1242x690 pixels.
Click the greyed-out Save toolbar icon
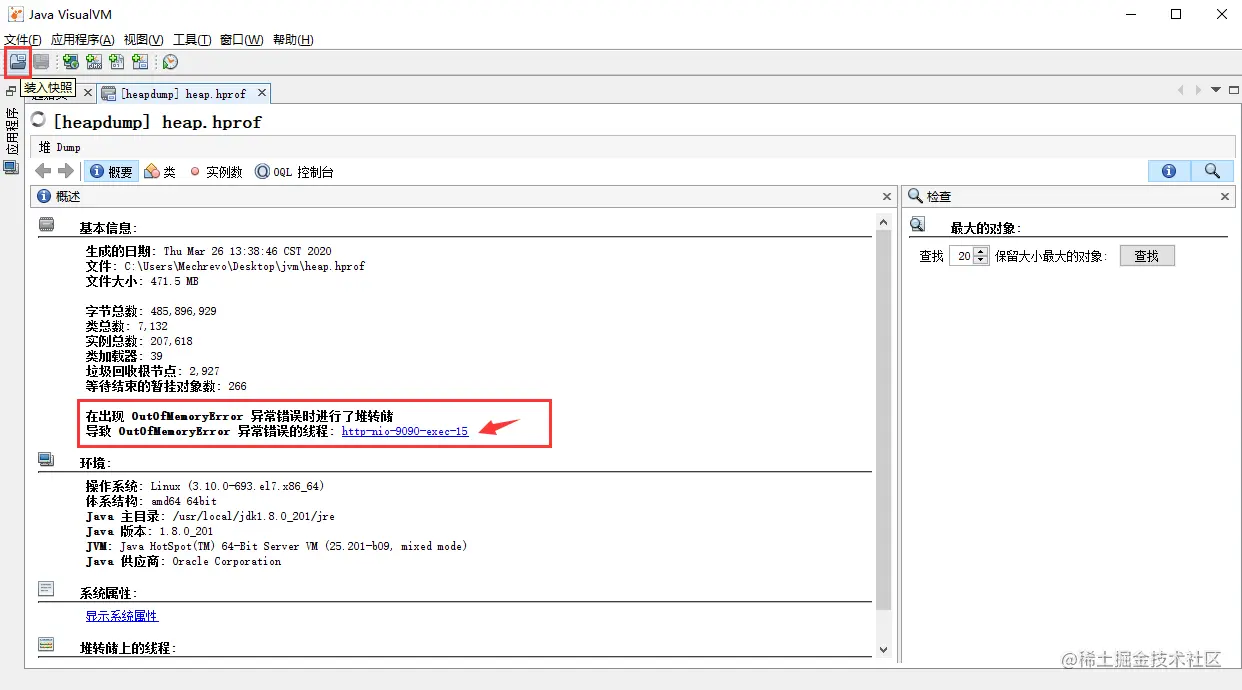point(41,62)
